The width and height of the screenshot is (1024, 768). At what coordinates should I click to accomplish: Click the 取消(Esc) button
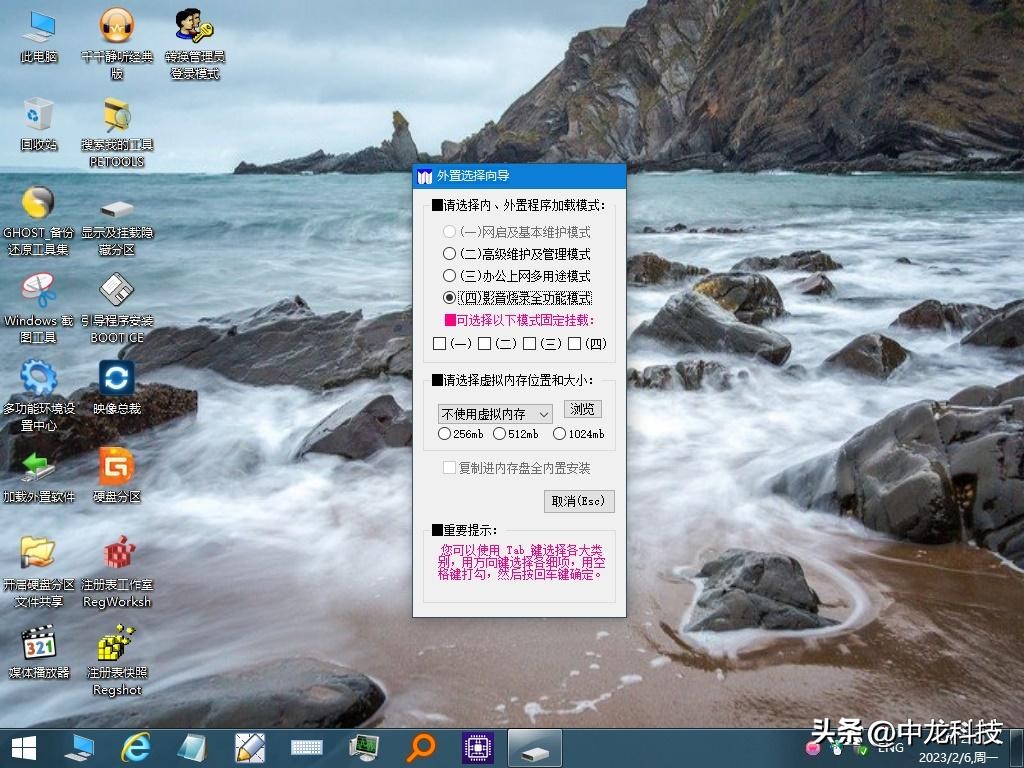pos(578,501)
